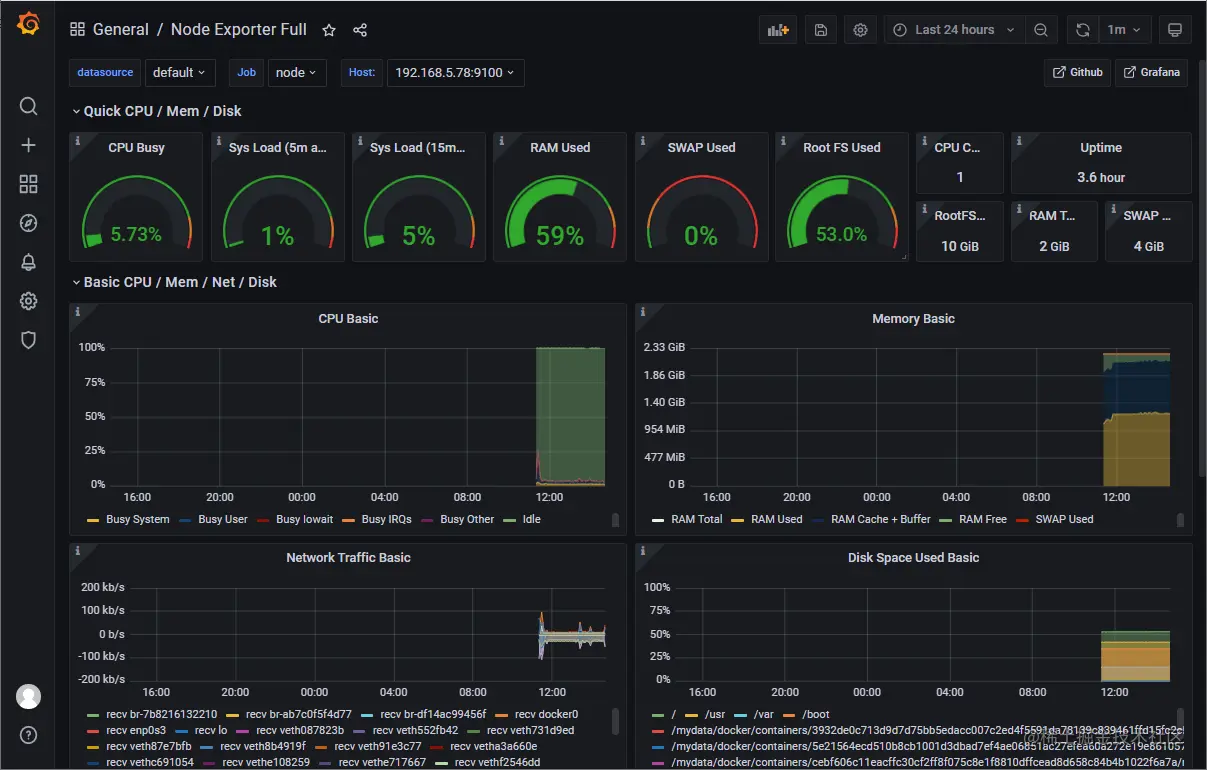Click the Create plus icon in sidebar
Image resolution: width=1207 pixels, height=770 pixels.
click(28, 145)
